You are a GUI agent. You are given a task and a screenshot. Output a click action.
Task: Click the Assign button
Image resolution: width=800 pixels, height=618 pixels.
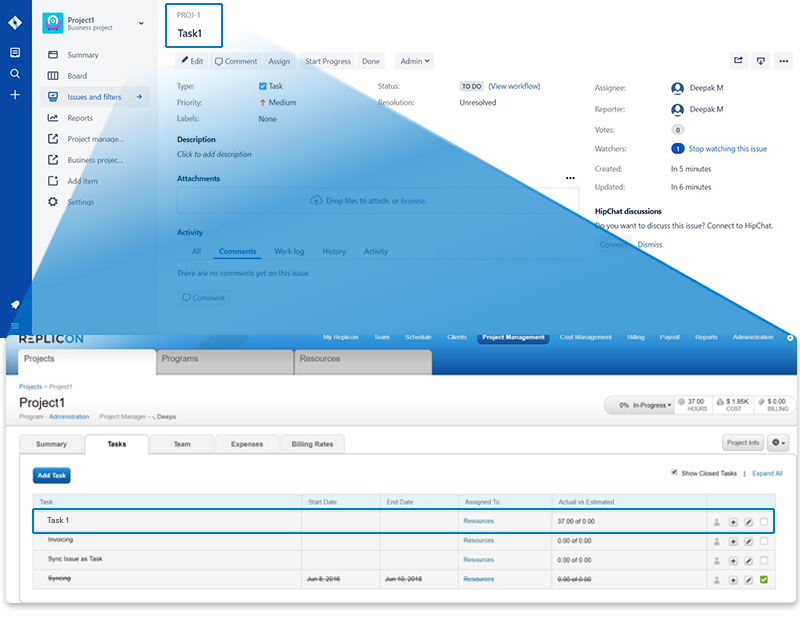point(279,61)
